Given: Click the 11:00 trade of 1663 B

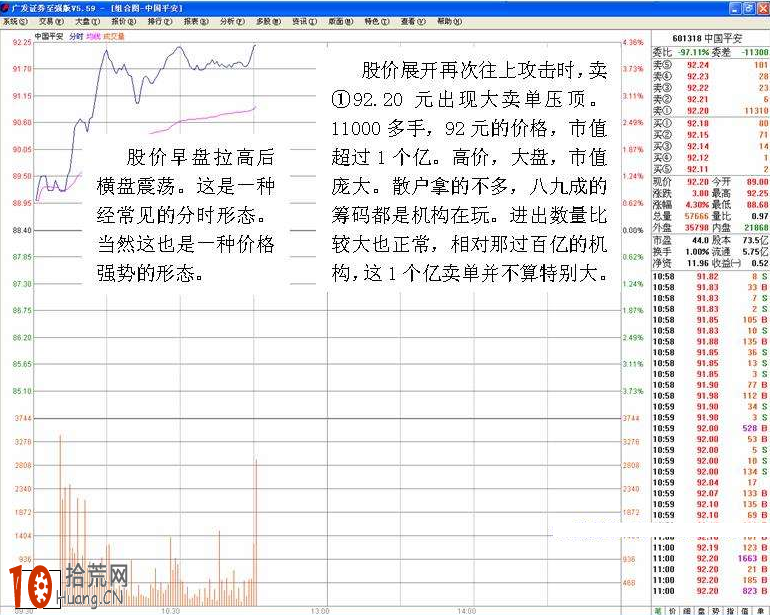Looking at the screenshot, I should click(711, 559).
